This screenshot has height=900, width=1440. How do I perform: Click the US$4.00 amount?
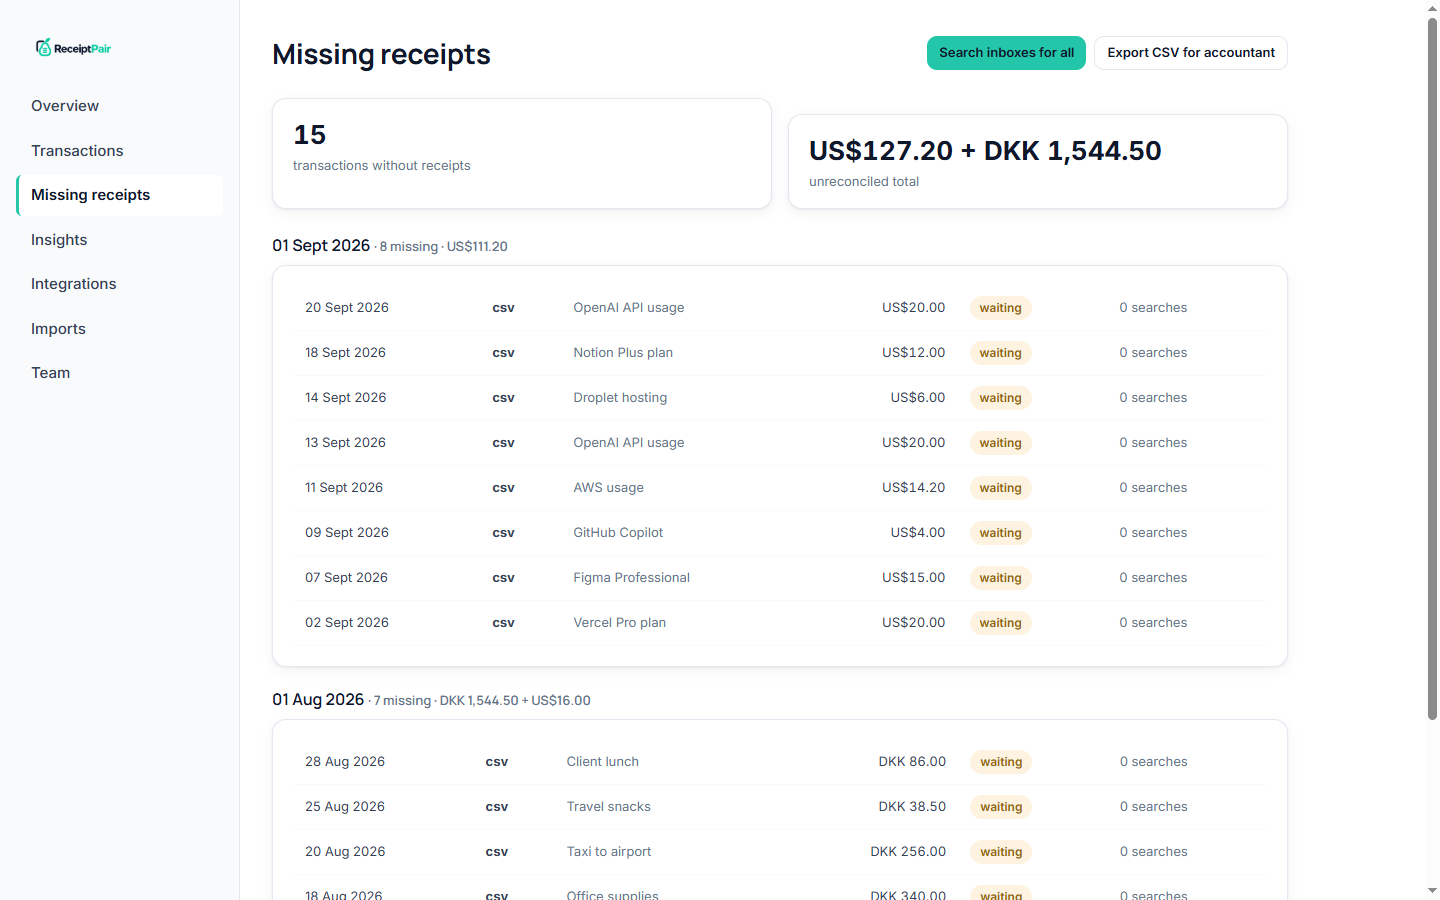(x=918, y=533)
